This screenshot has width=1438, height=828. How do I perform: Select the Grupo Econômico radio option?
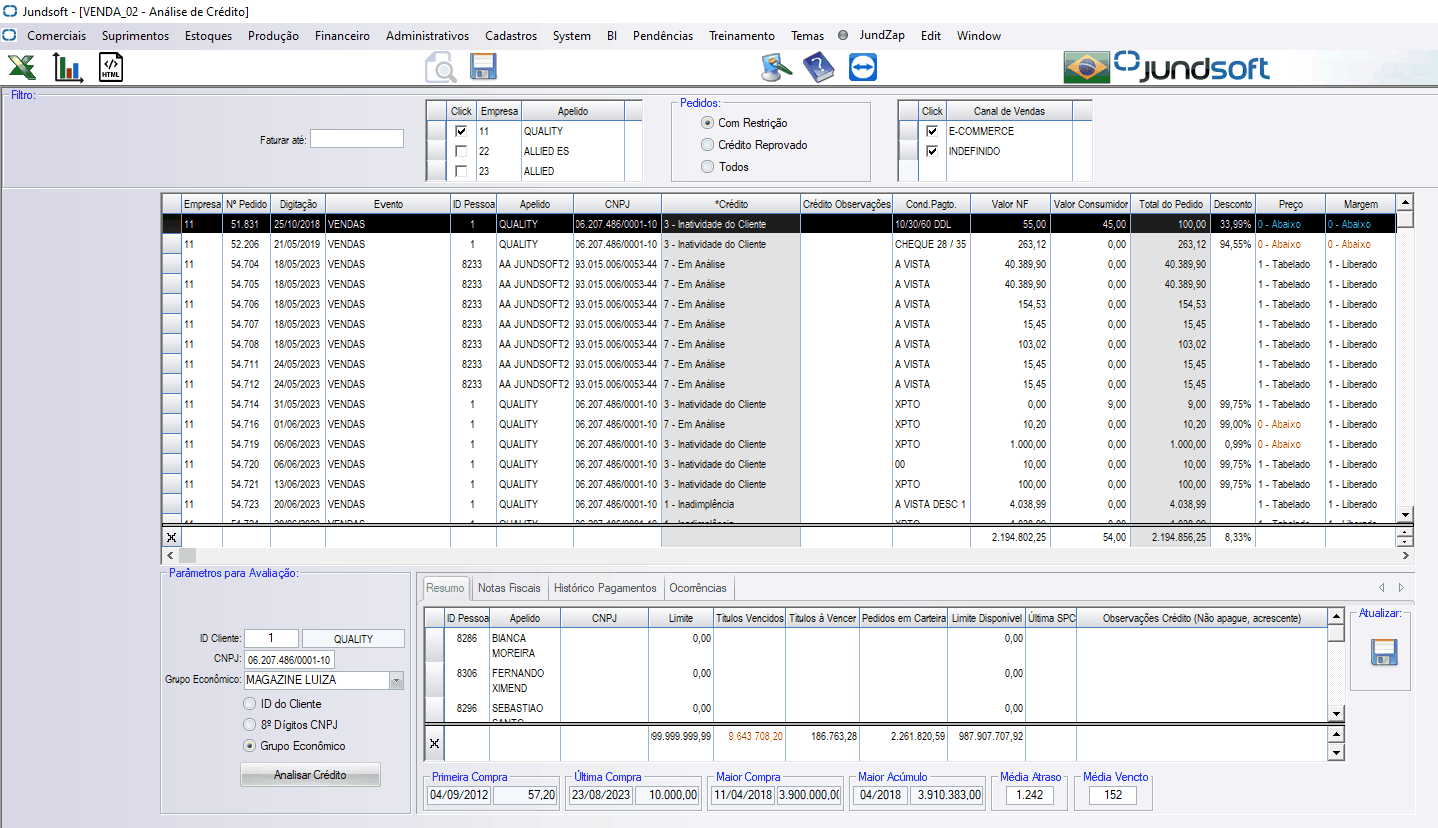(x=250, y=746)
